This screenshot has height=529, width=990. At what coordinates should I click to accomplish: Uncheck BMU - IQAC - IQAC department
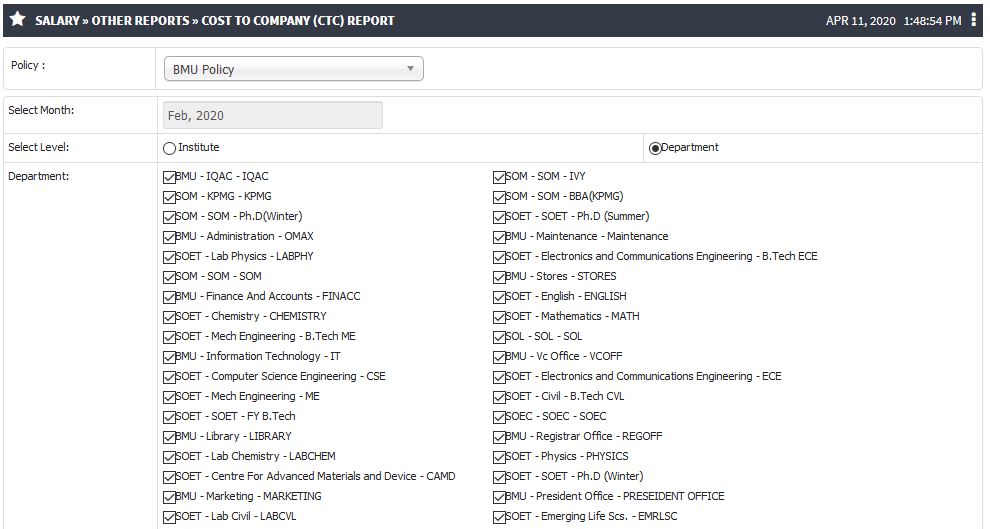pos(169,177)
